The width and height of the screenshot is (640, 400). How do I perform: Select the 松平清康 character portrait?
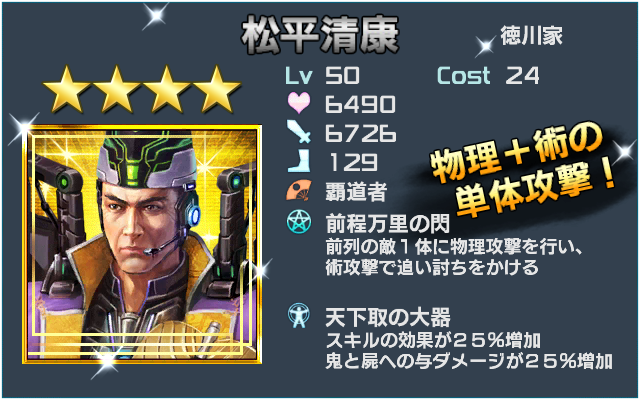point(142,244)
